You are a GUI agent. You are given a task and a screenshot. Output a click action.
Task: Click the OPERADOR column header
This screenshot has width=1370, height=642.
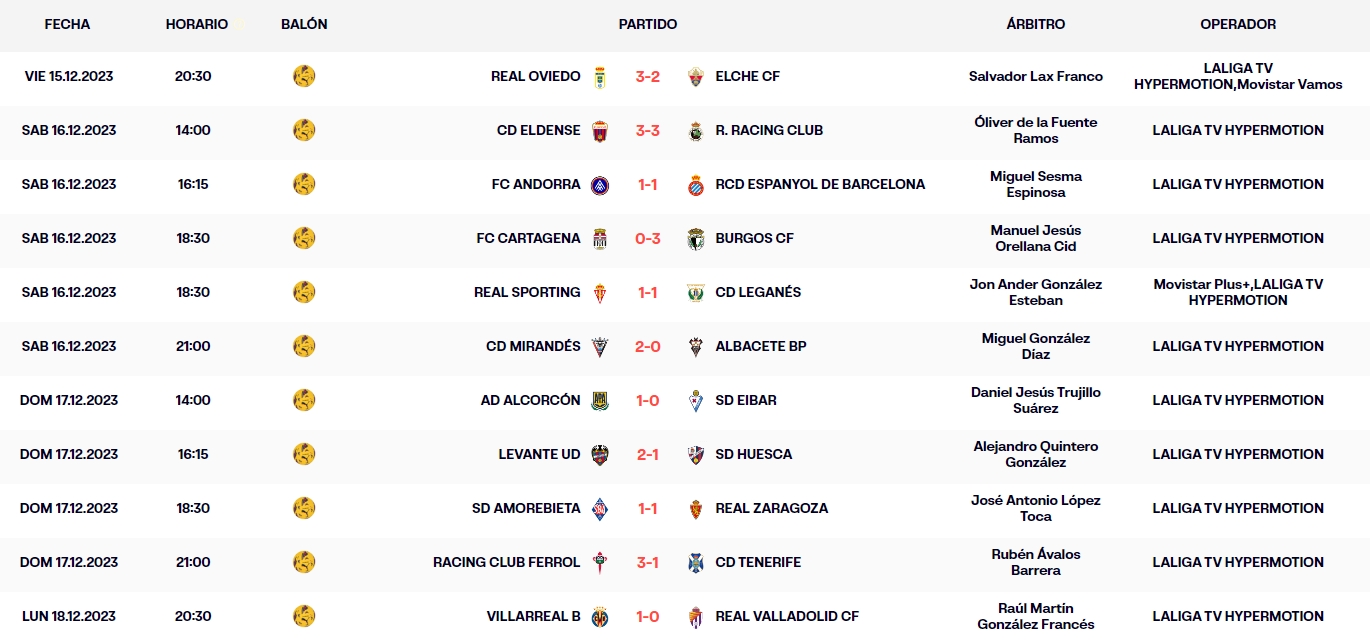[1238, 24]
